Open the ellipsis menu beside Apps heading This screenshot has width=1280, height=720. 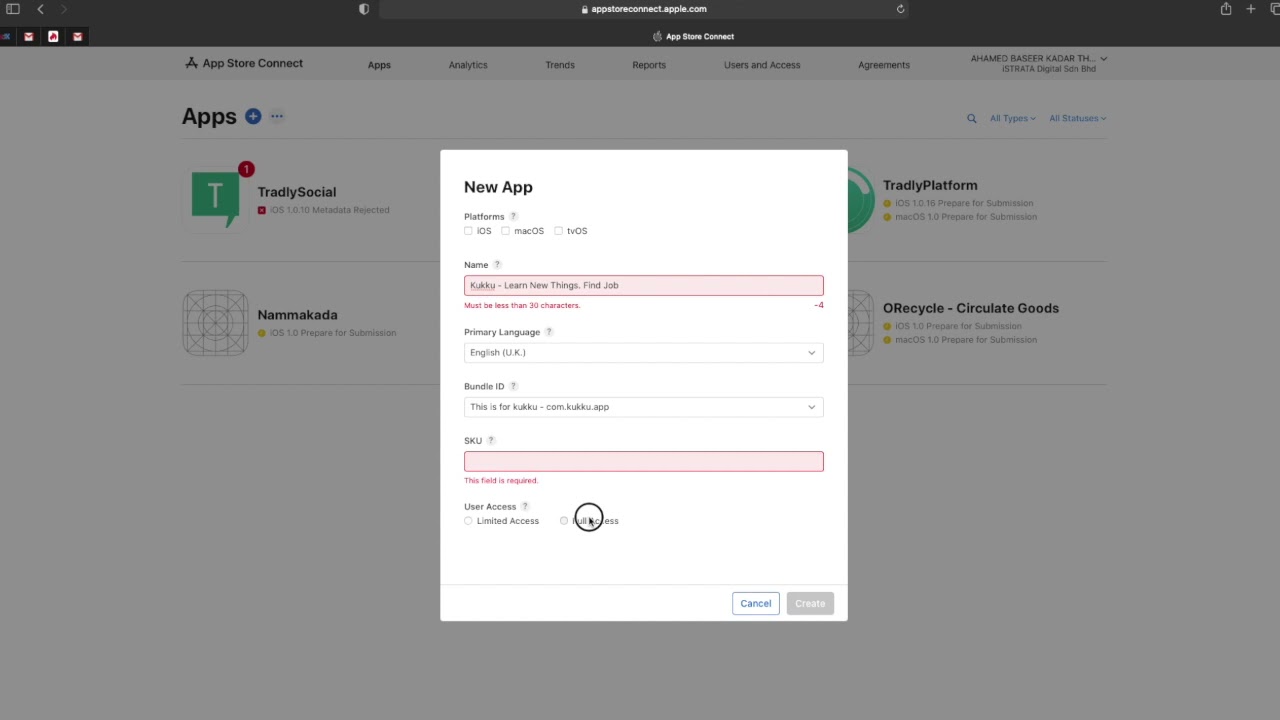[x=277, y=116]
